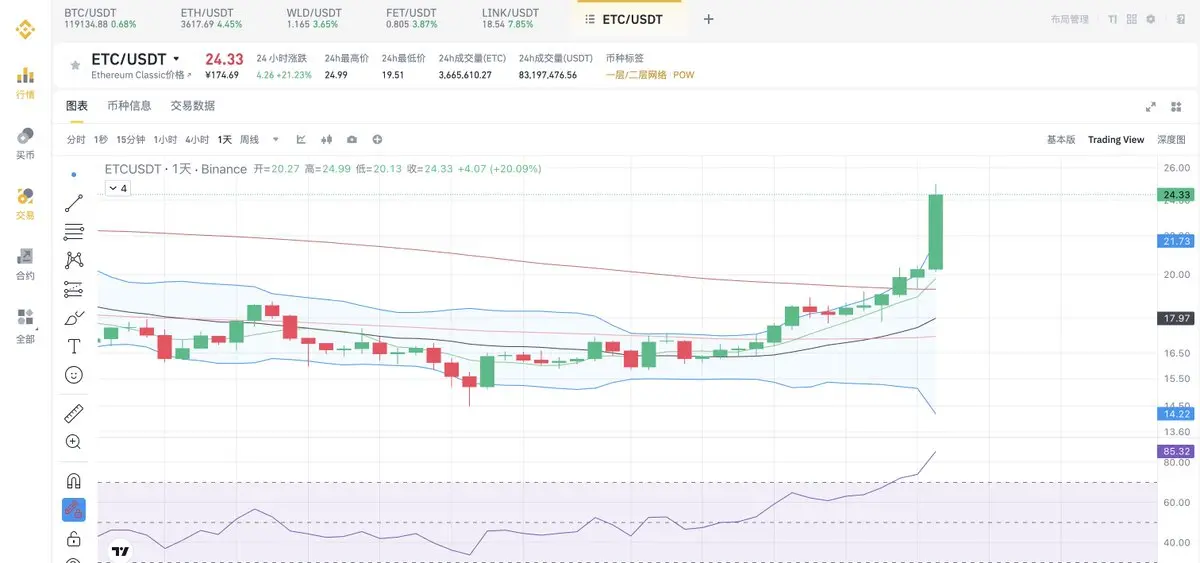
Task: Expand the ETC/USDT pair selector arrow
Action: coord(176,60)
